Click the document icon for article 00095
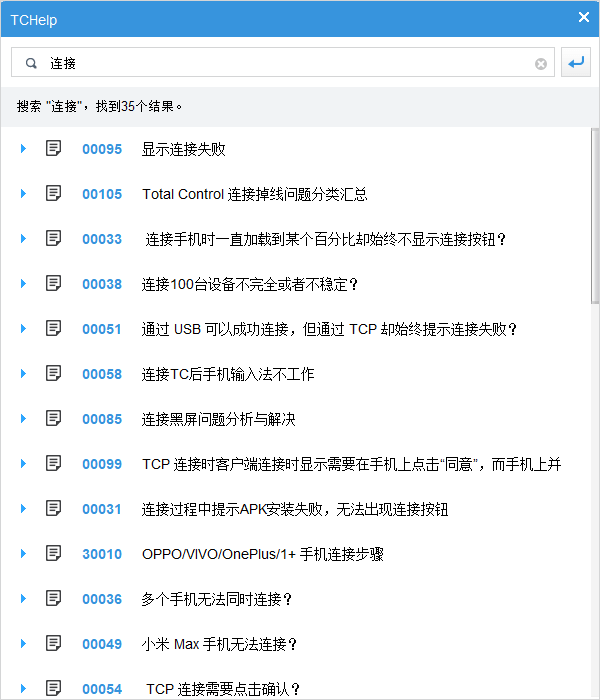 pyautogui.click(x=54, y=148)
